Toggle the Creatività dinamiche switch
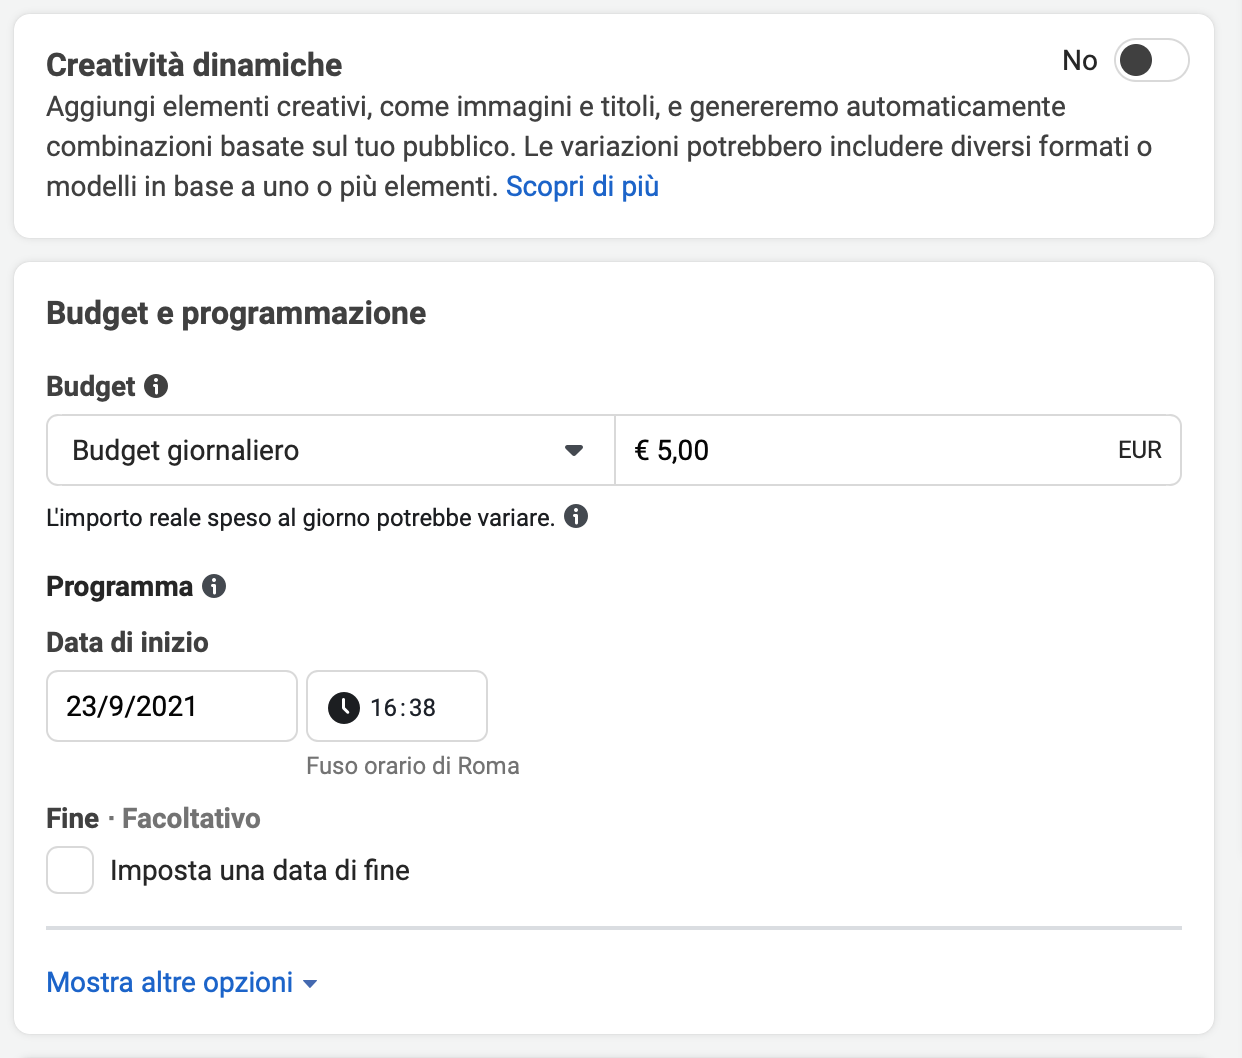 point(1151,61)
